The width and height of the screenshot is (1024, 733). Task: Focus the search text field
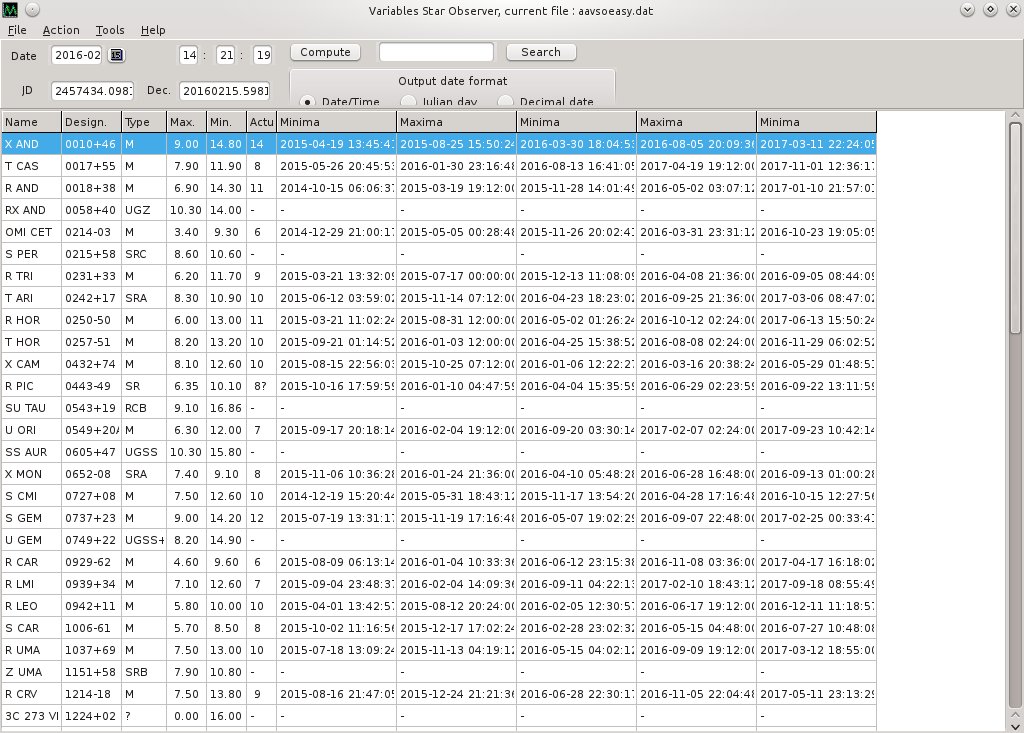click(436, 52)
